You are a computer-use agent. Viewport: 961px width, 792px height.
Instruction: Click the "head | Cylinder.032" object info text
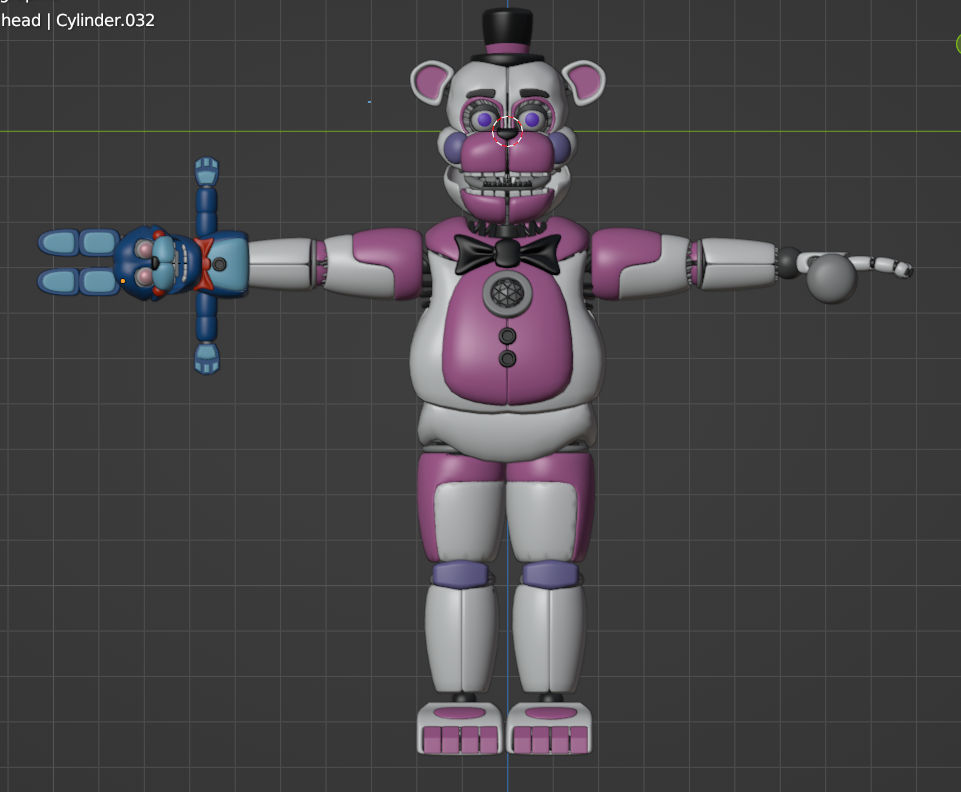click(x=77, y=20)
